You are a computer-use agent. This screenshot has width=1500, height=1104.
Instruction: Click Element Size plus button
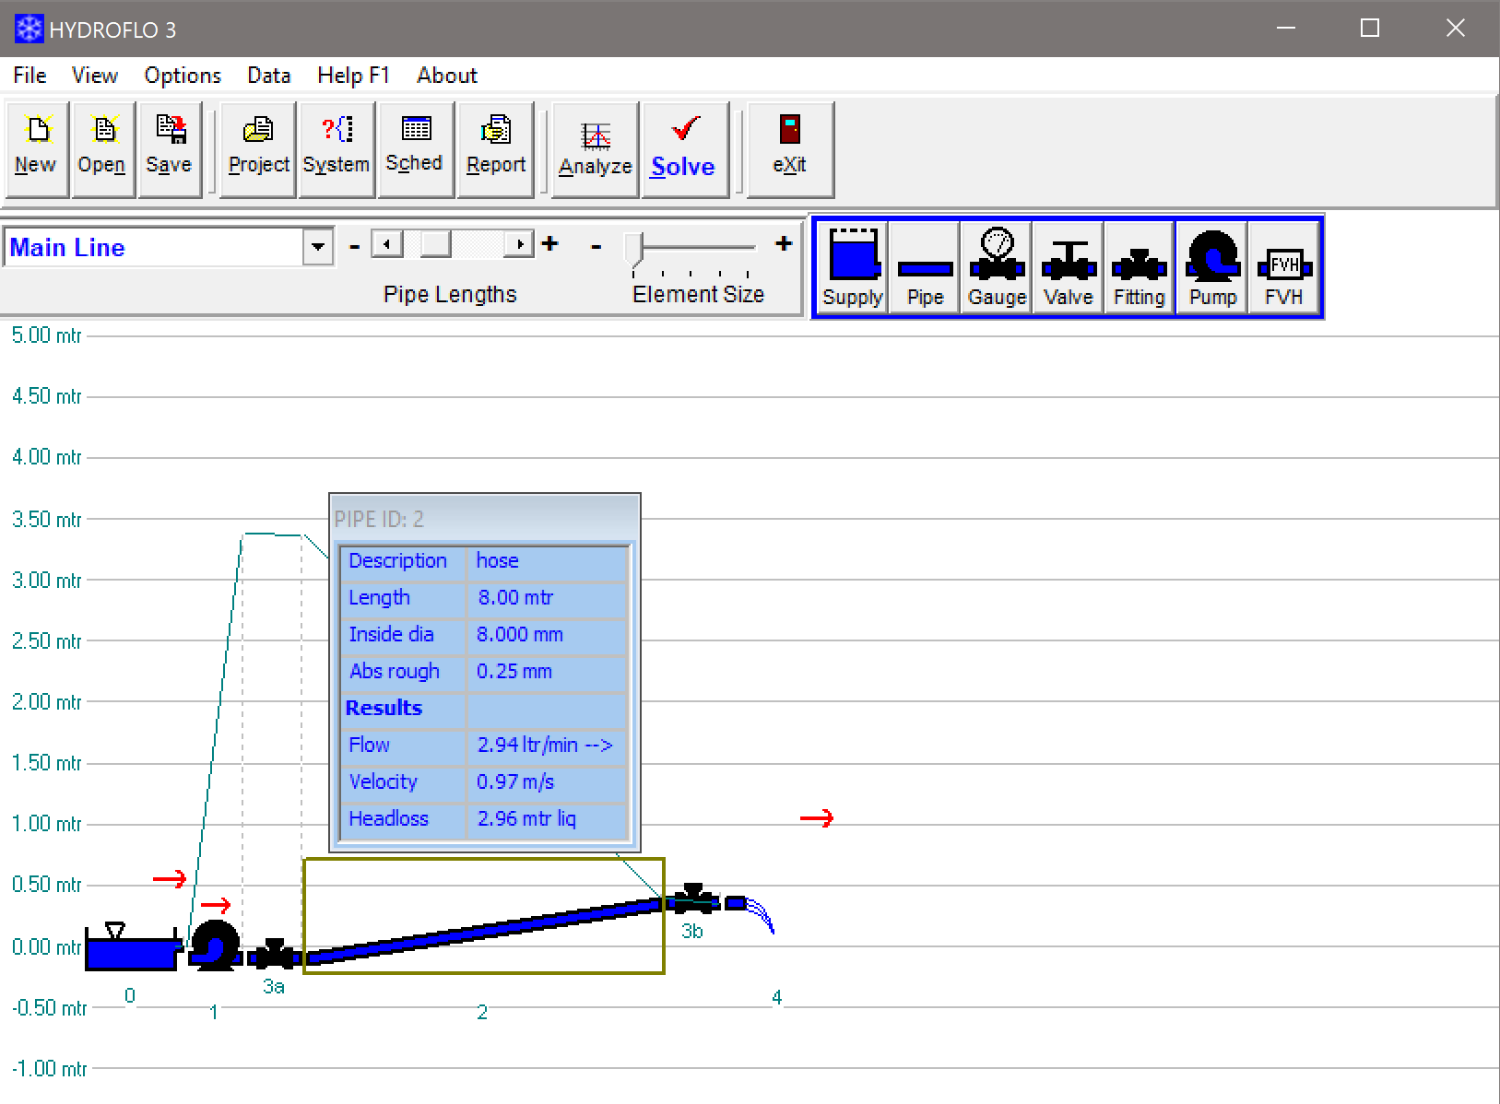point(784,243)
